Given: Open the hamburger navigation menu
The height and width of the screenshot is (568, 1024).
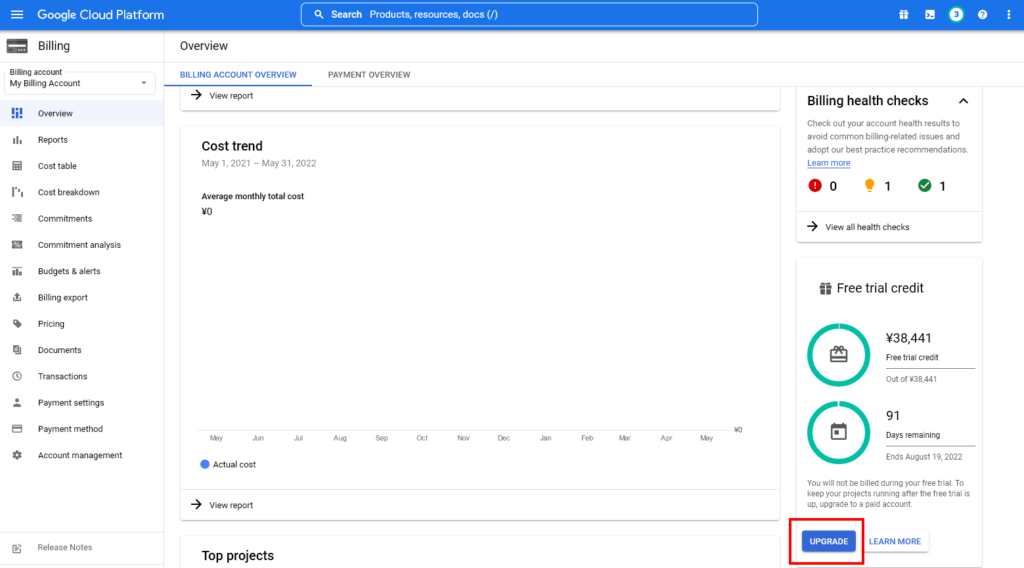Looking at the screenshot, I should [16, 15].
